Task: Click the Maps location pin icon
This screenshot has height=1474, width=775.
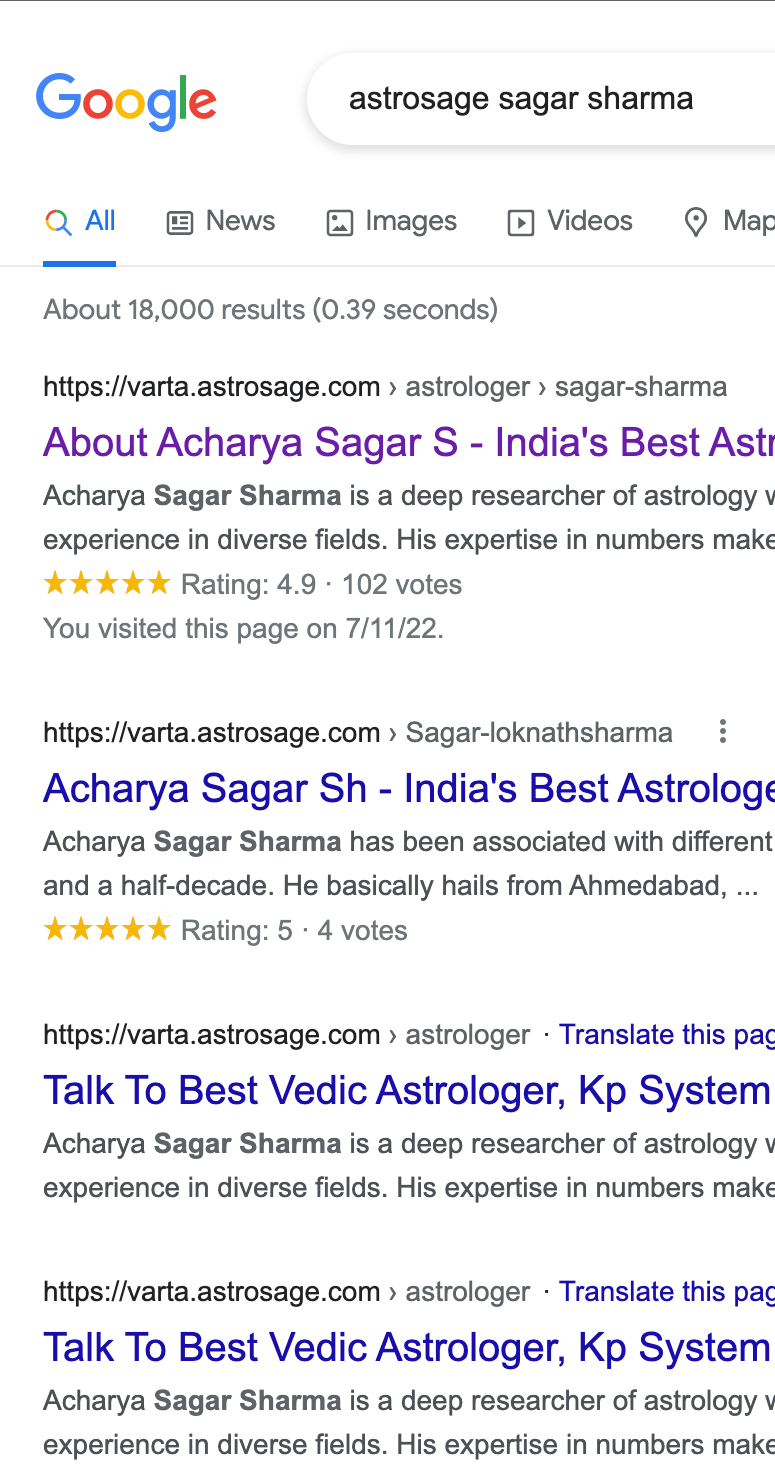Action: pyautogui.click(x=695, y=222)
